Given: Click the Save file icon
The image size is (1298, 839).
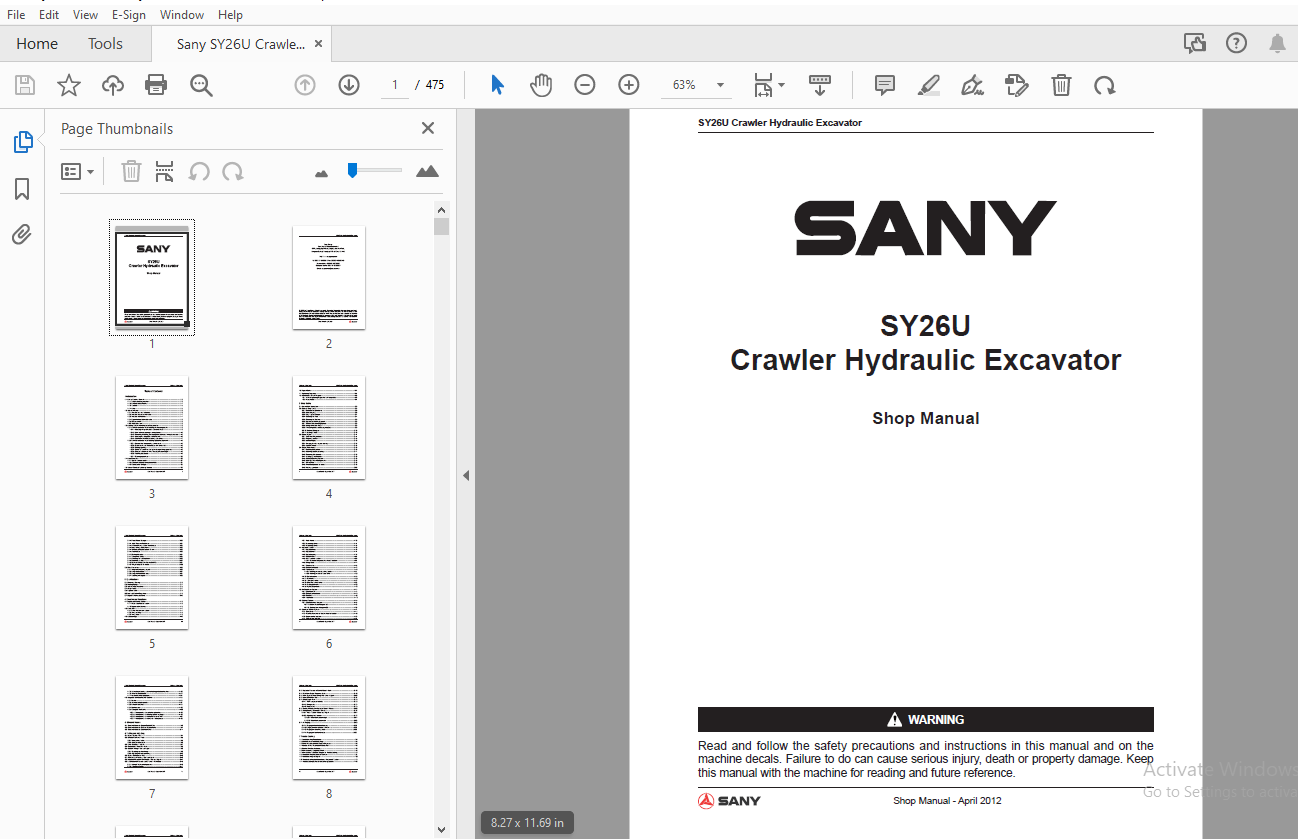Looking at the screenshot, I should tap(25, 85).
